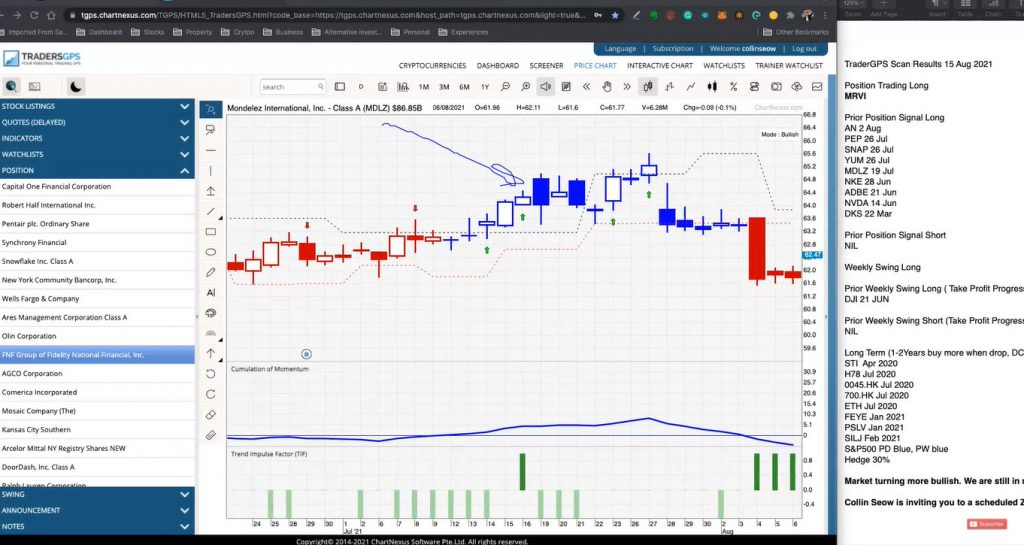
Task: Open the Stocks bookmarks folder
Action: coord(148,31)
